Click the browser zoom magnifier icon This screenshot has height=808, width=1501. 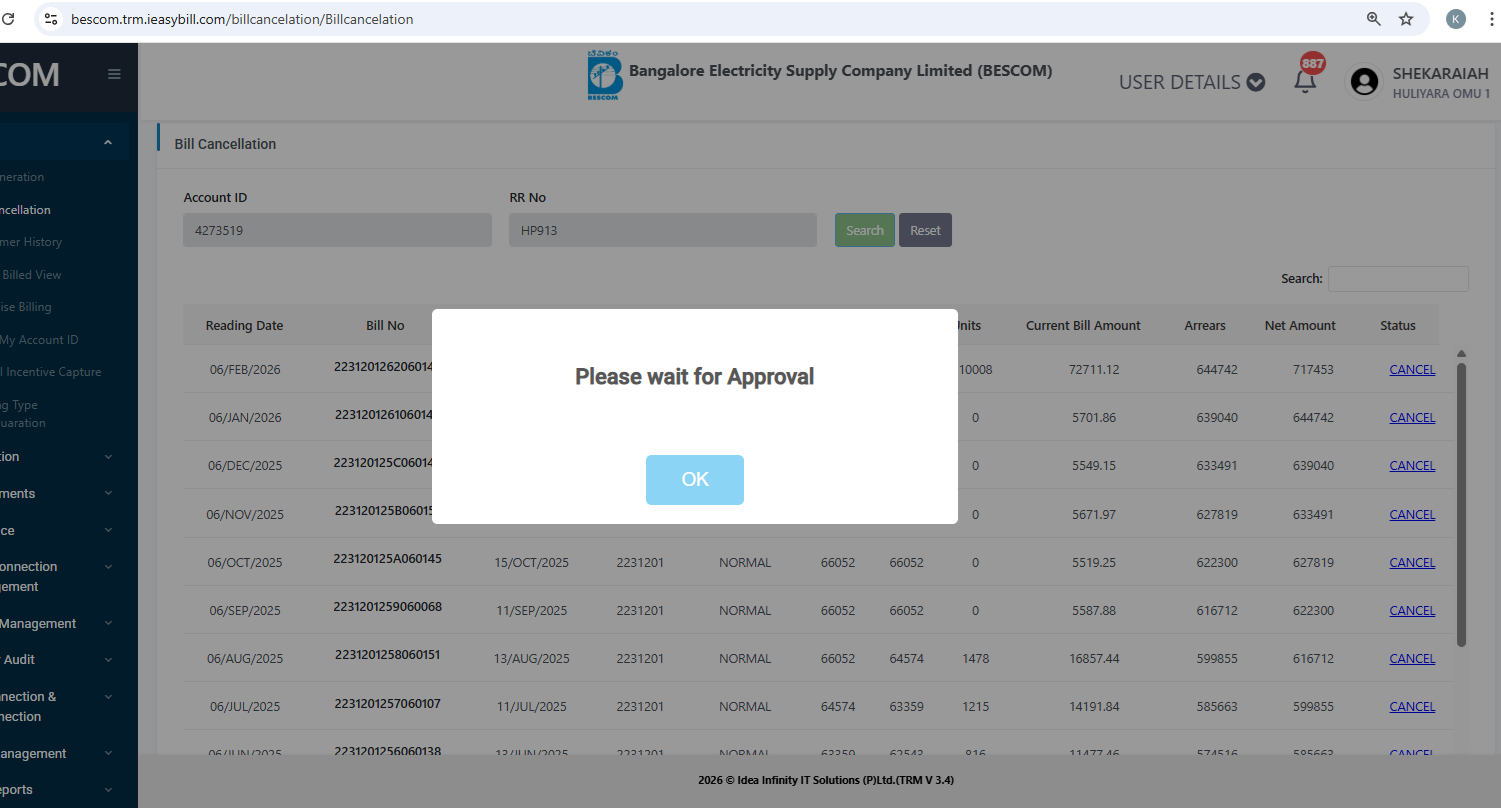pos(1374,19)
